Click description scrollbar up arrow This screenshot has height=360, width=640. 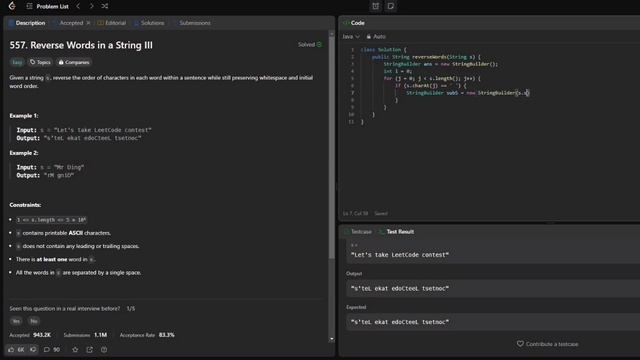[331, 34]
